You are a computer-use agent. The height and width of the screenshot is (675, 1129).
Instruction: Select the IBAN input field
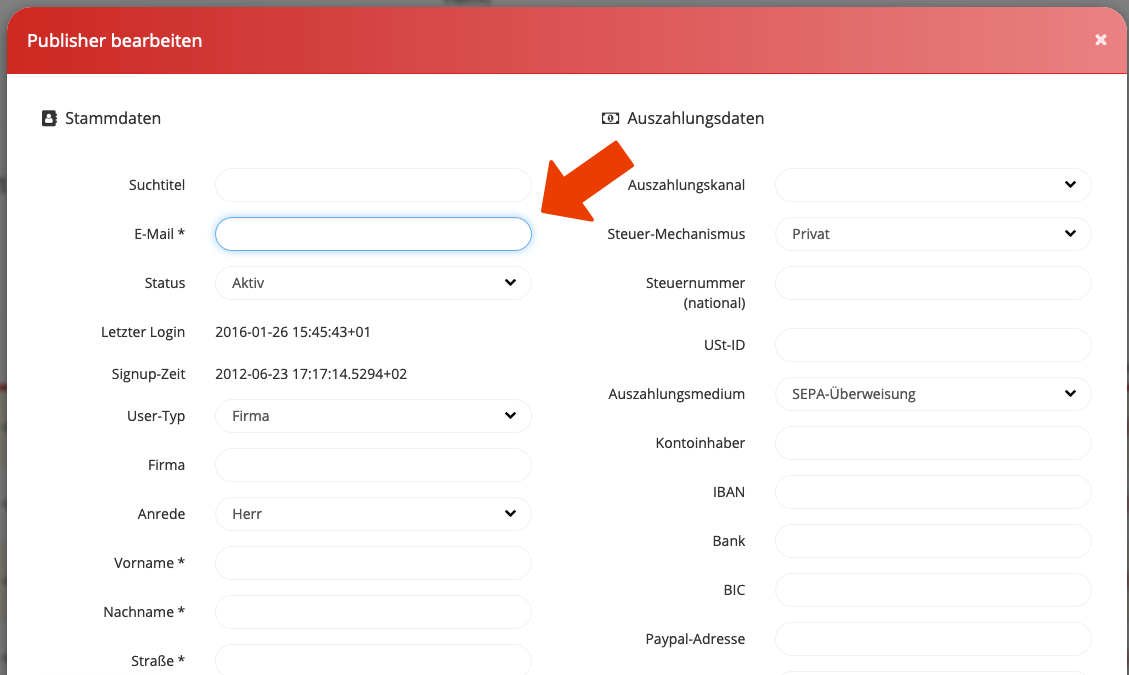pos(932,492)
